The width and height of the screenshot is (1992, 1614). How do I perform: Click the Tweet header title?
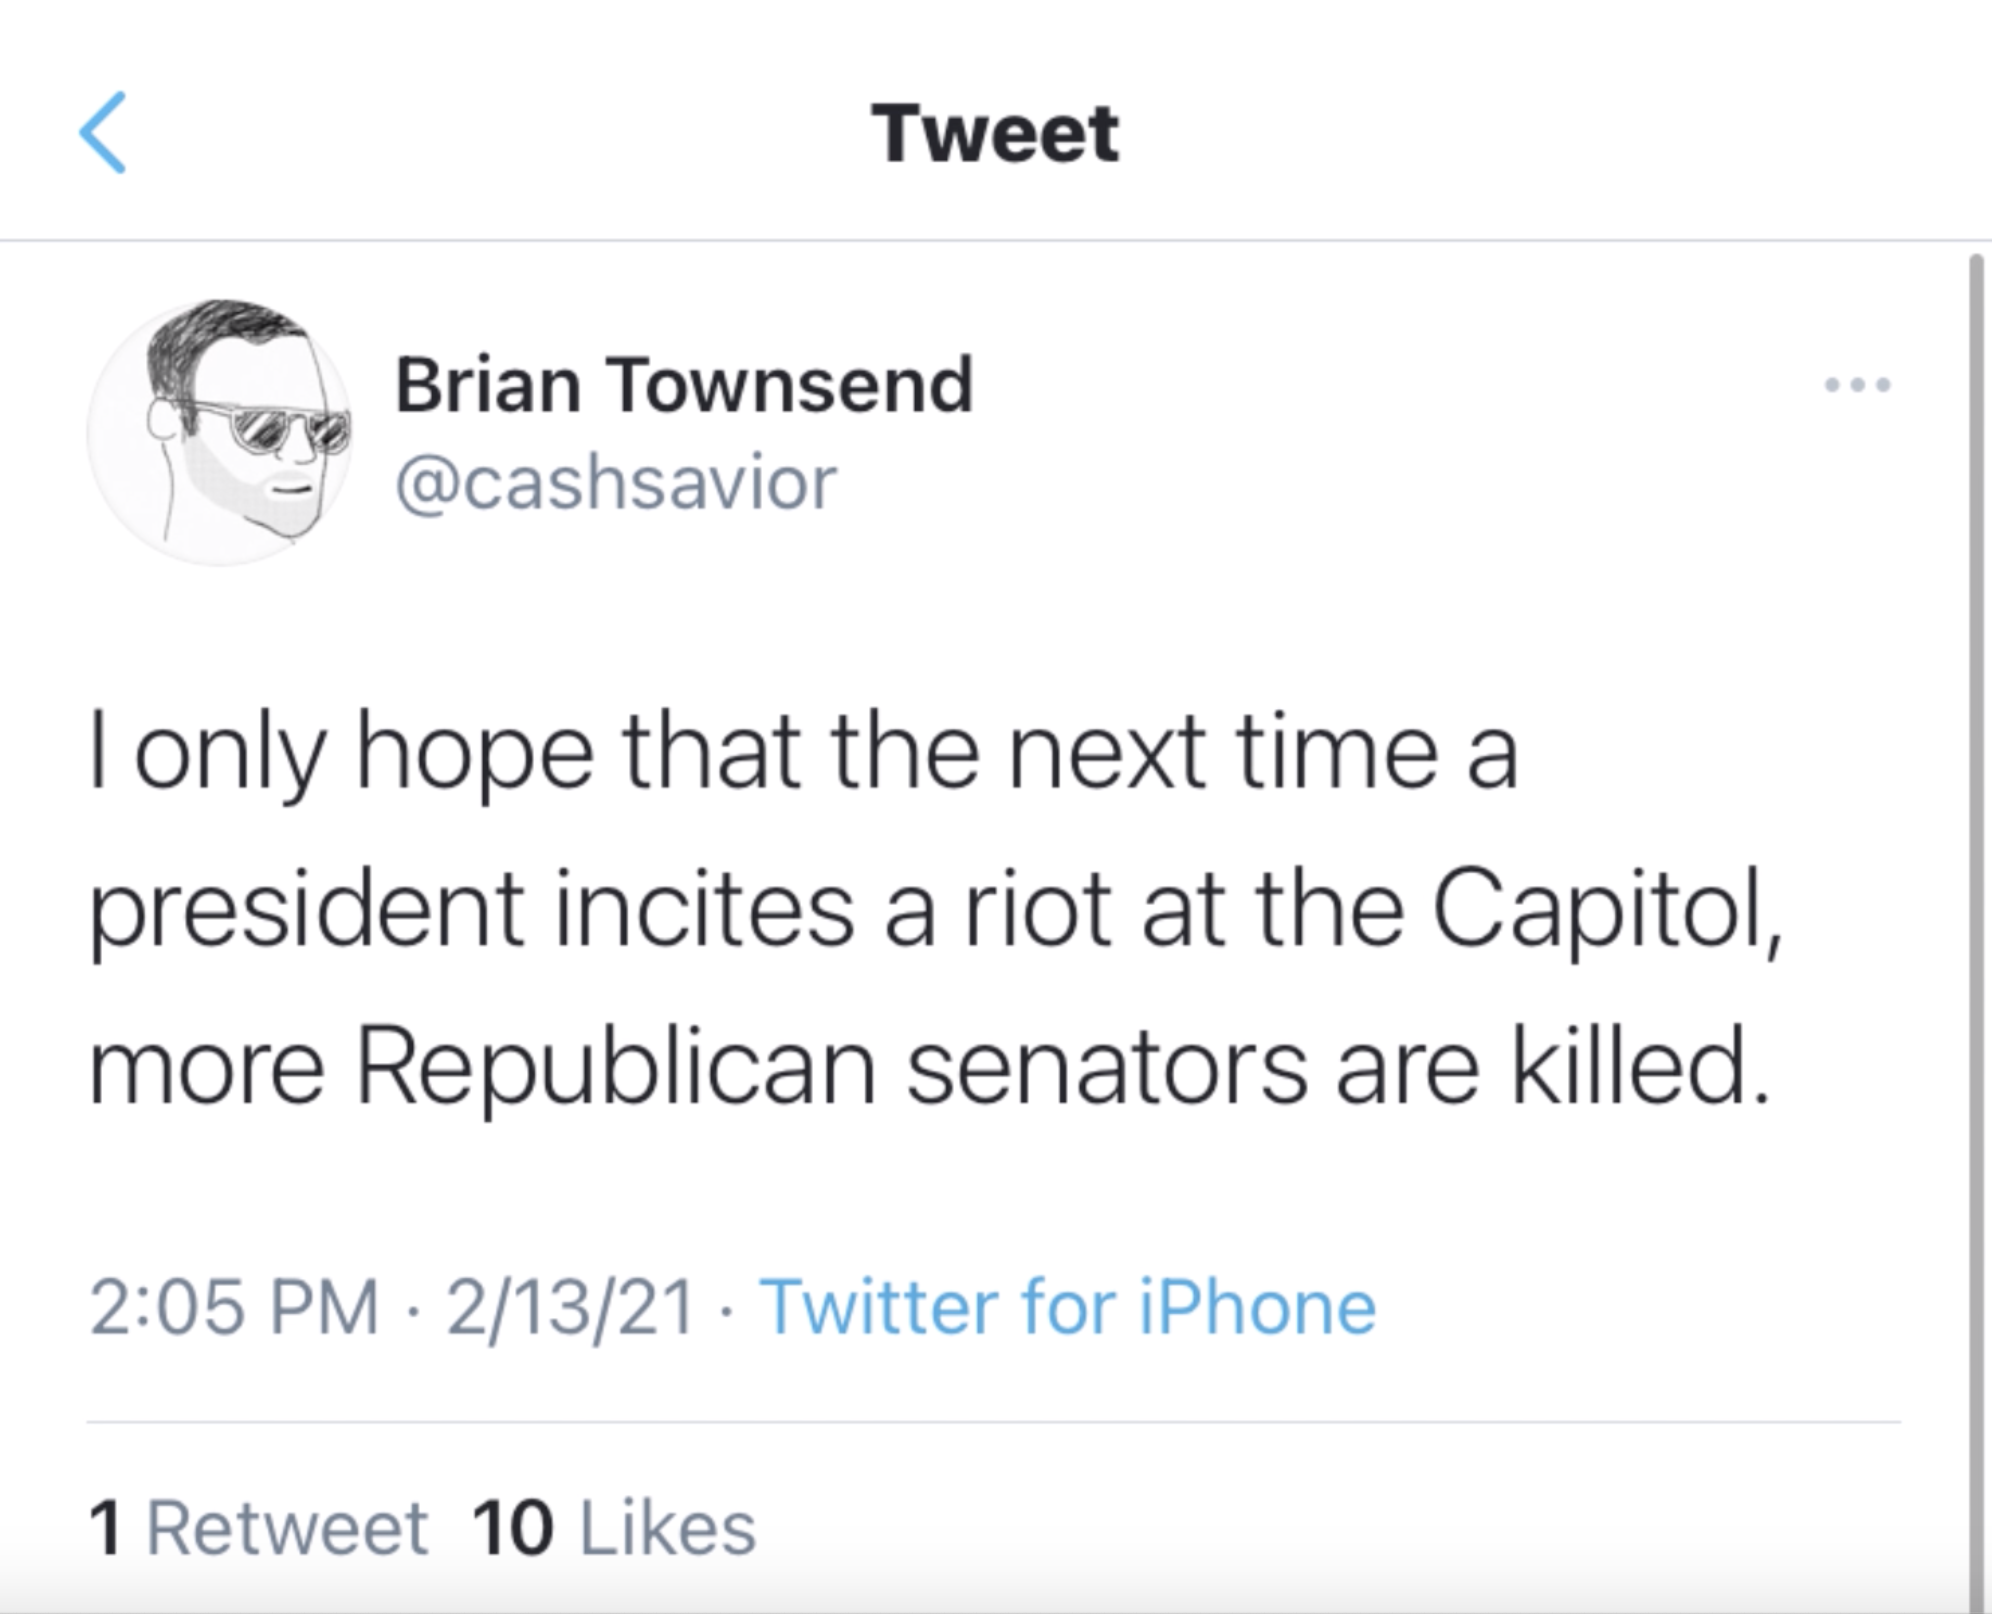coord(995,133)
